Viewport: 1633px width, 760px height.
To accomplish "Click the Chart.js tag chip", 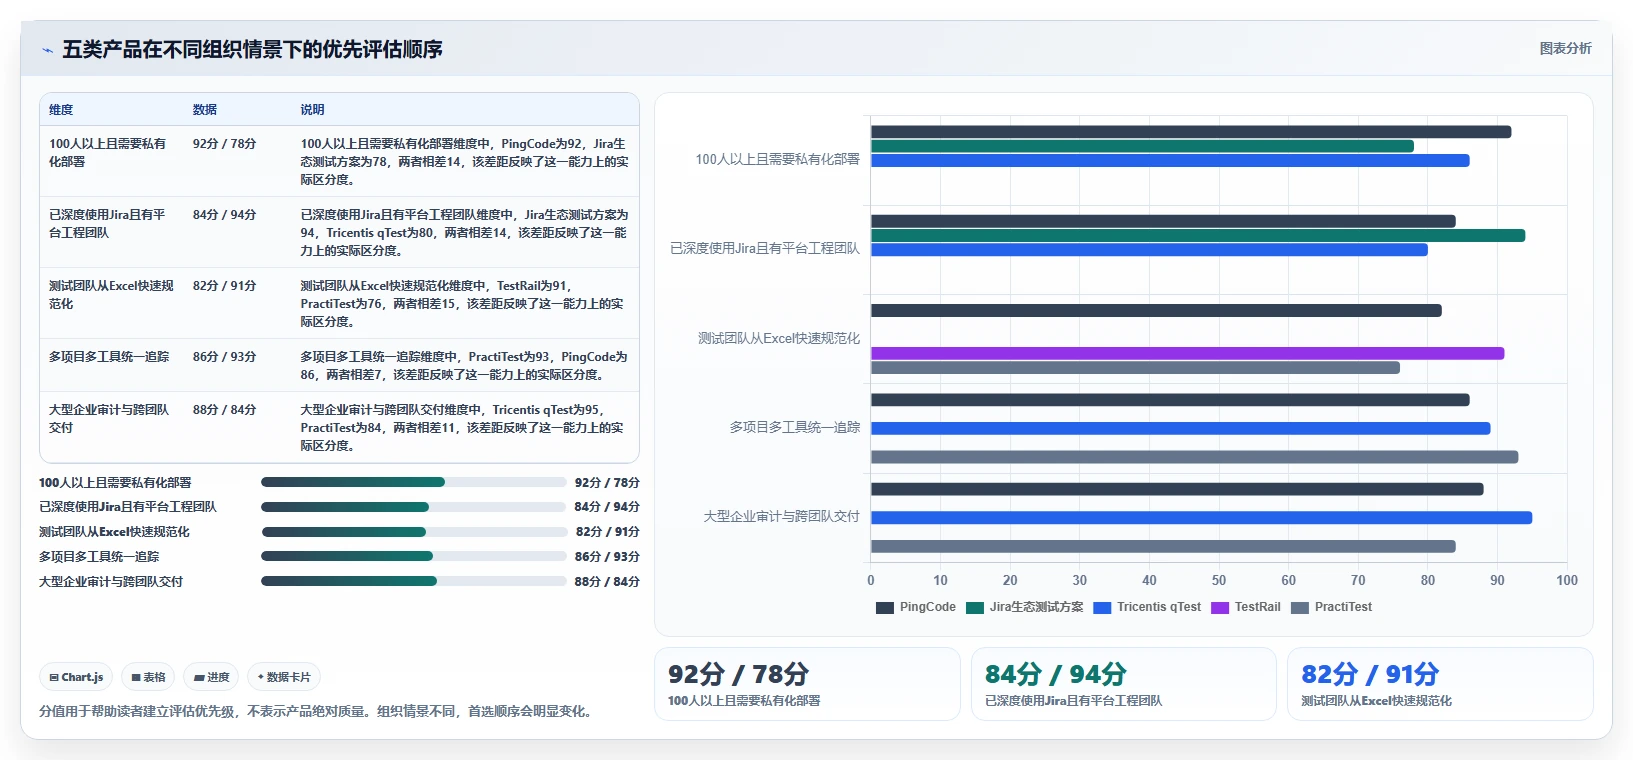I will 76,677.
